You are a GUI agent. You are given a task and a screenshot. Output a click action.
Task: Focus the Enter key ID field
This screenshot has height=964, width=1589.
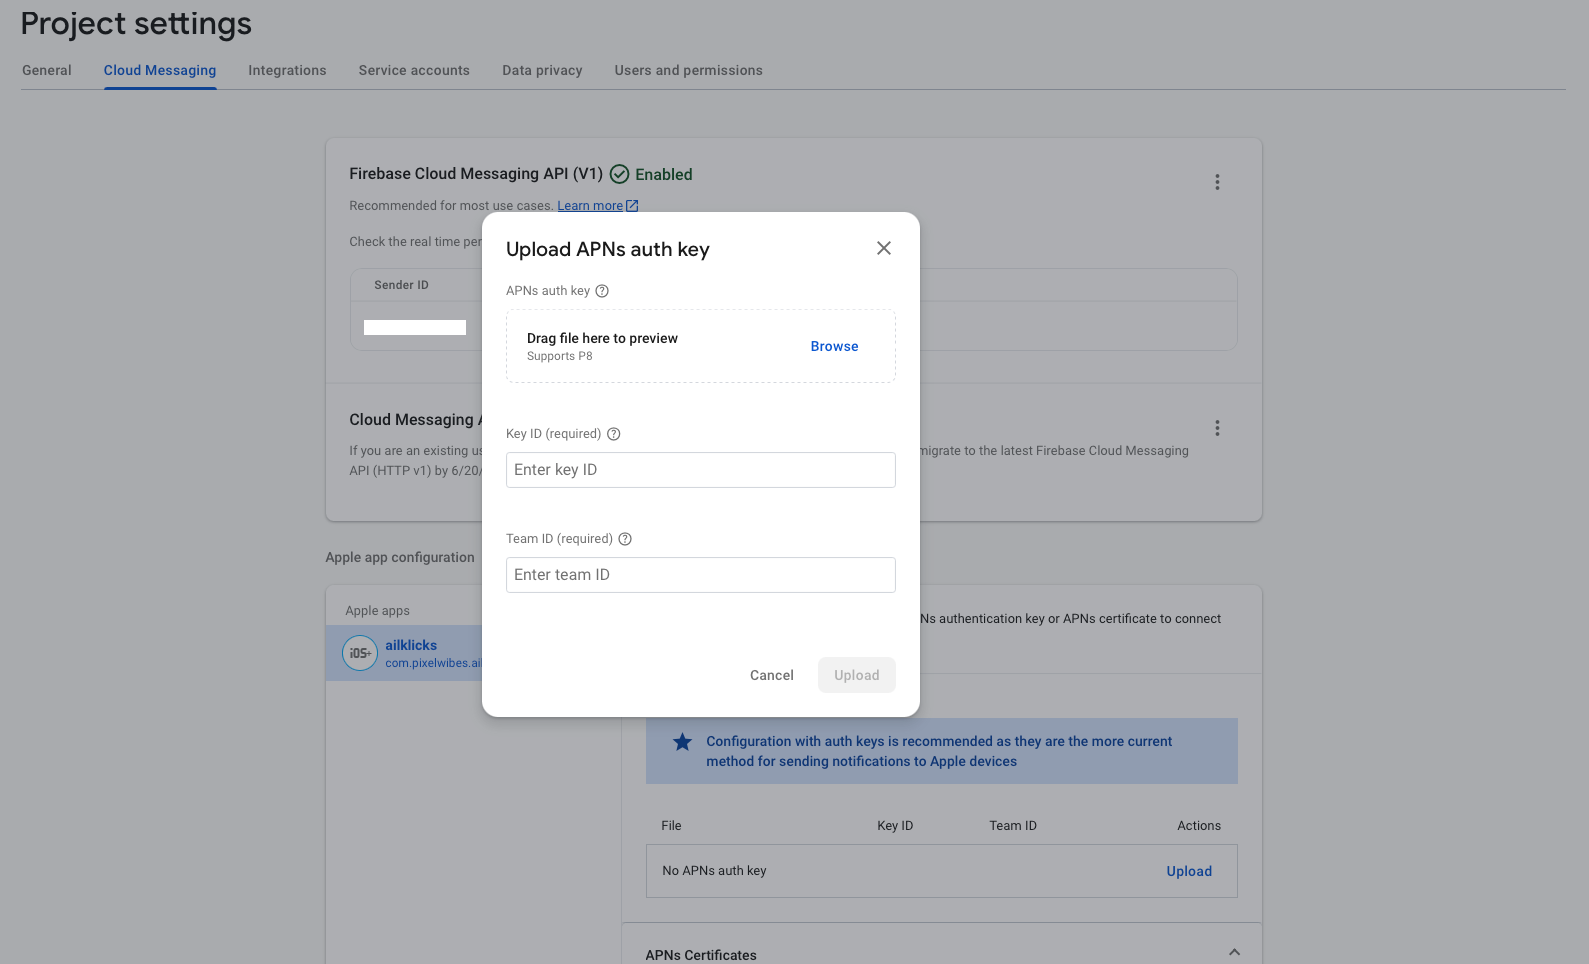[700, 470]
